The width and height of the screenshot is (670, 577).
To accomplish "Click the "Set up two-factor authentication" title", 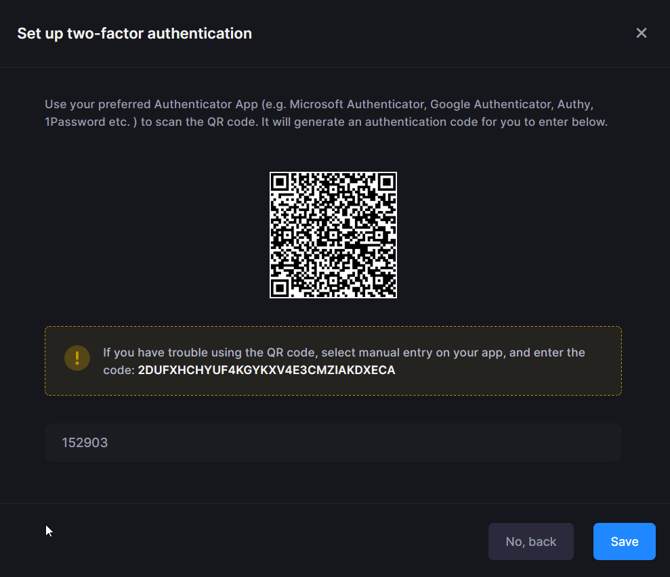I will [134, 34].
